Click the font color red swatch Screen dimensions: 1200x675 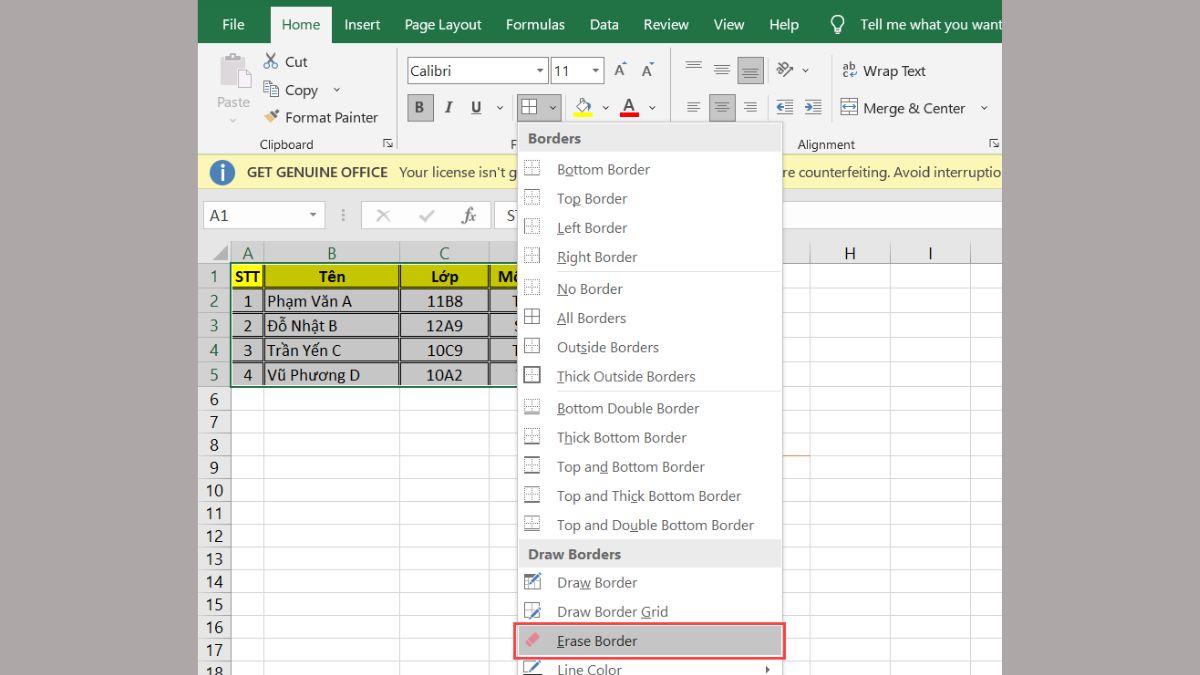pos(629,108)
